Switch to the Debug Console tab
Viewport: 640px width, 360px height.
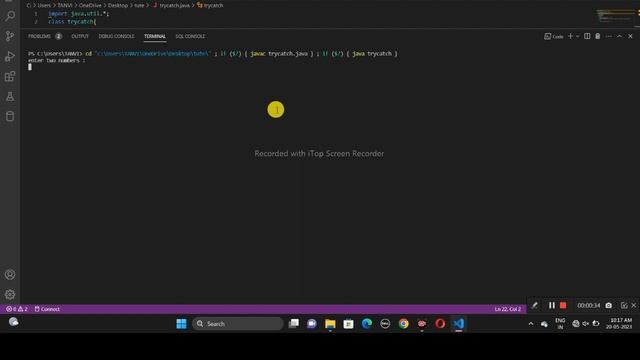pos(116,36)
